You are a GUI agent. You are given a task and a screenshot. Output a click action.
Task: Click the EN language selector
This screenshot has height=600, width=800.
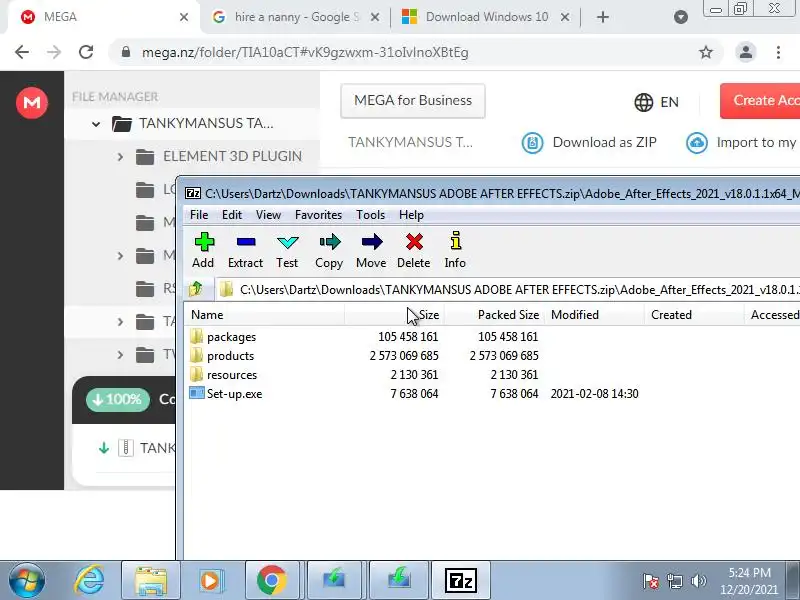coord(669,102)
